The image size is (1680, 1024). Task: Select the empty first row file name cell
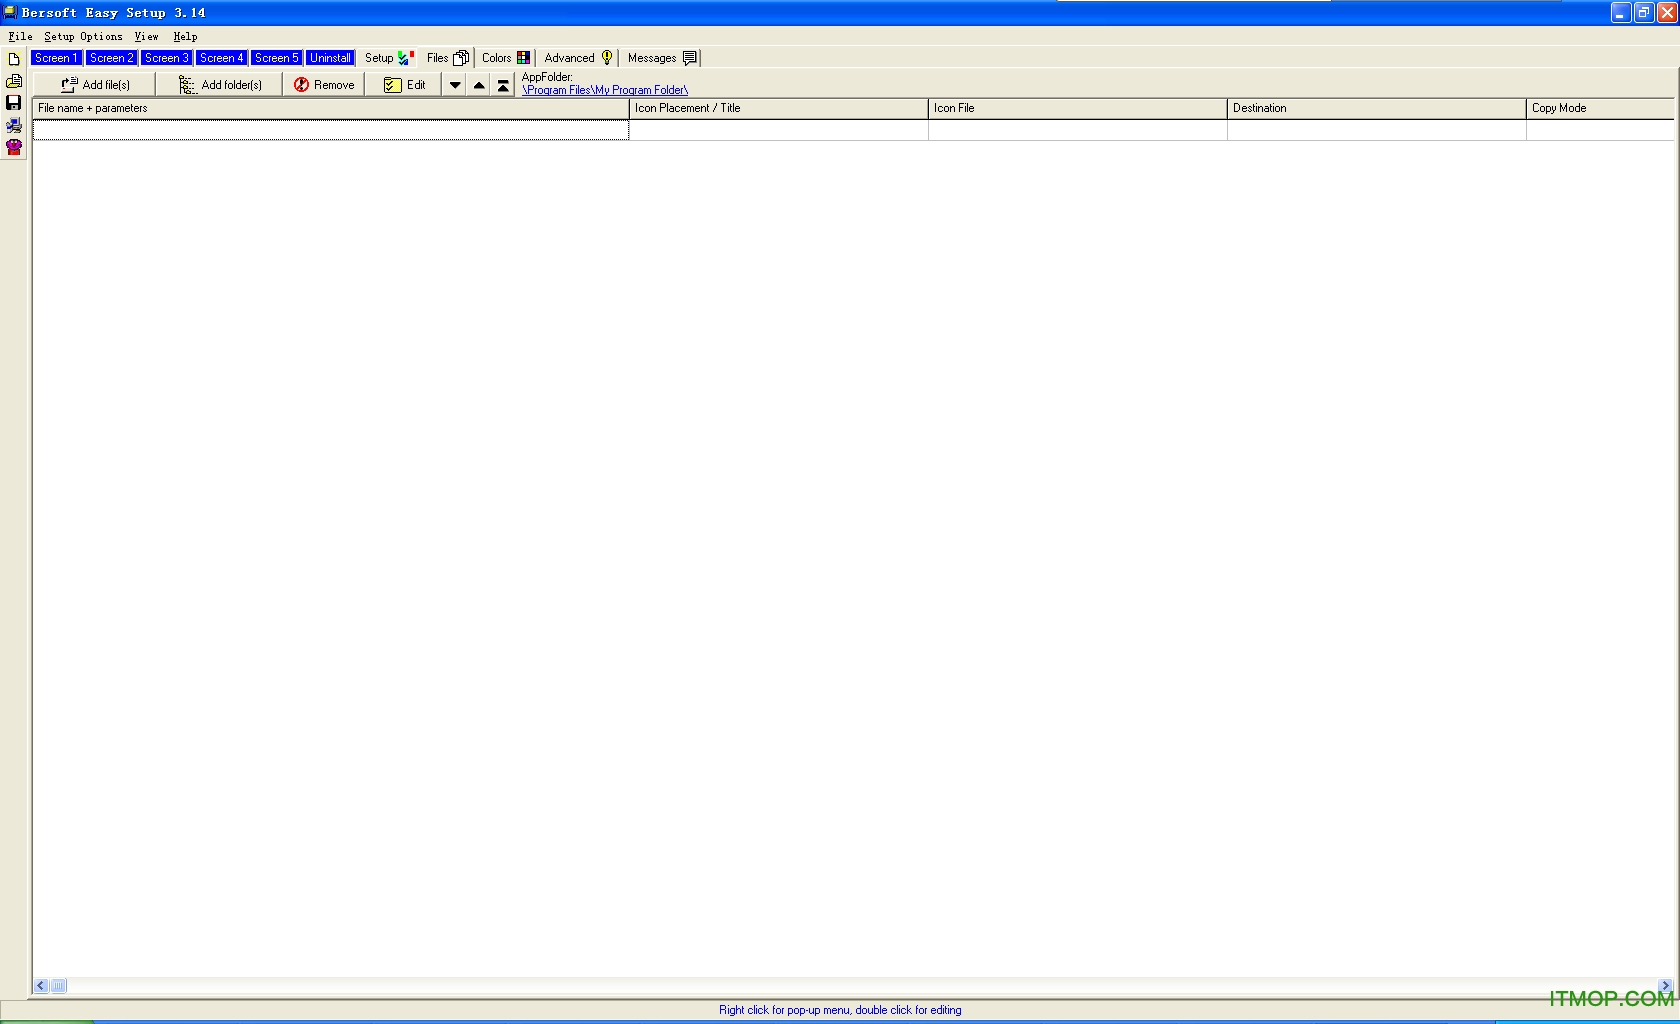pyautogui.click(x=331, y=130)
